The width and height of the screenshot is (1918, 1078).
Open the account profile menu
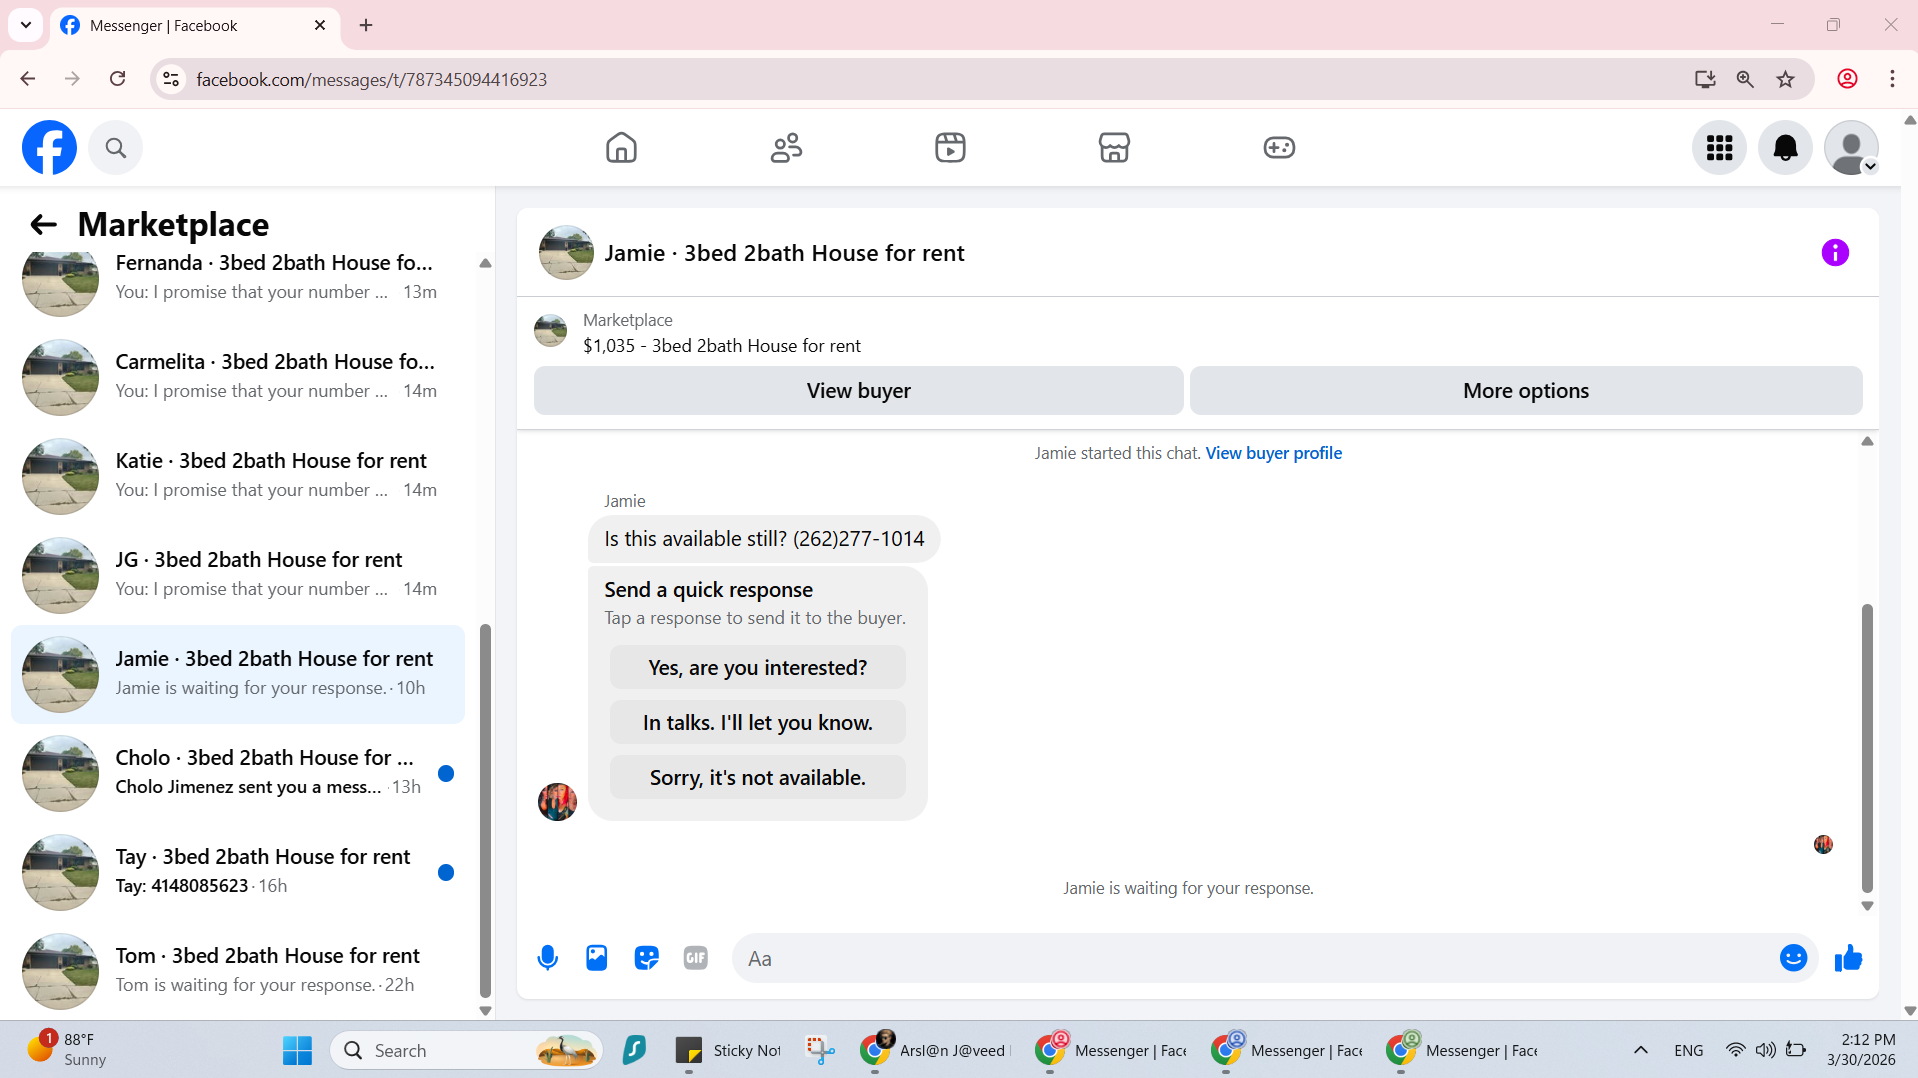click(x=1851, y=148)
